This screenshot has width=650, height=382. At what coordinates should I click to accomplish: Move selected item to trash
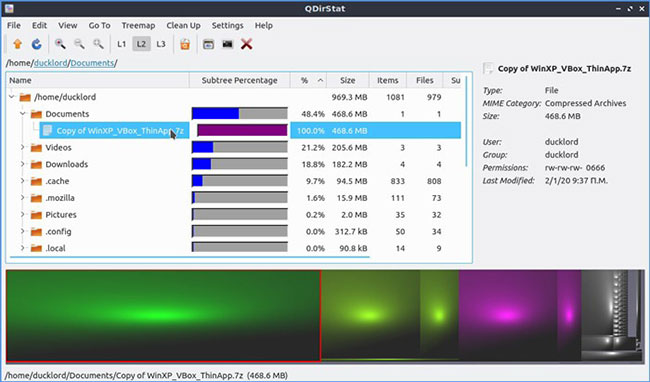(x=185, y=44)
